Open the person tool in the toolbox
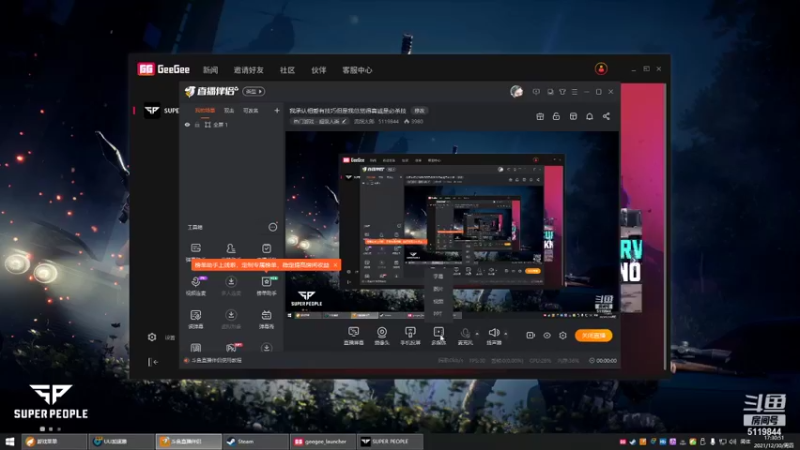 point(231,248)
